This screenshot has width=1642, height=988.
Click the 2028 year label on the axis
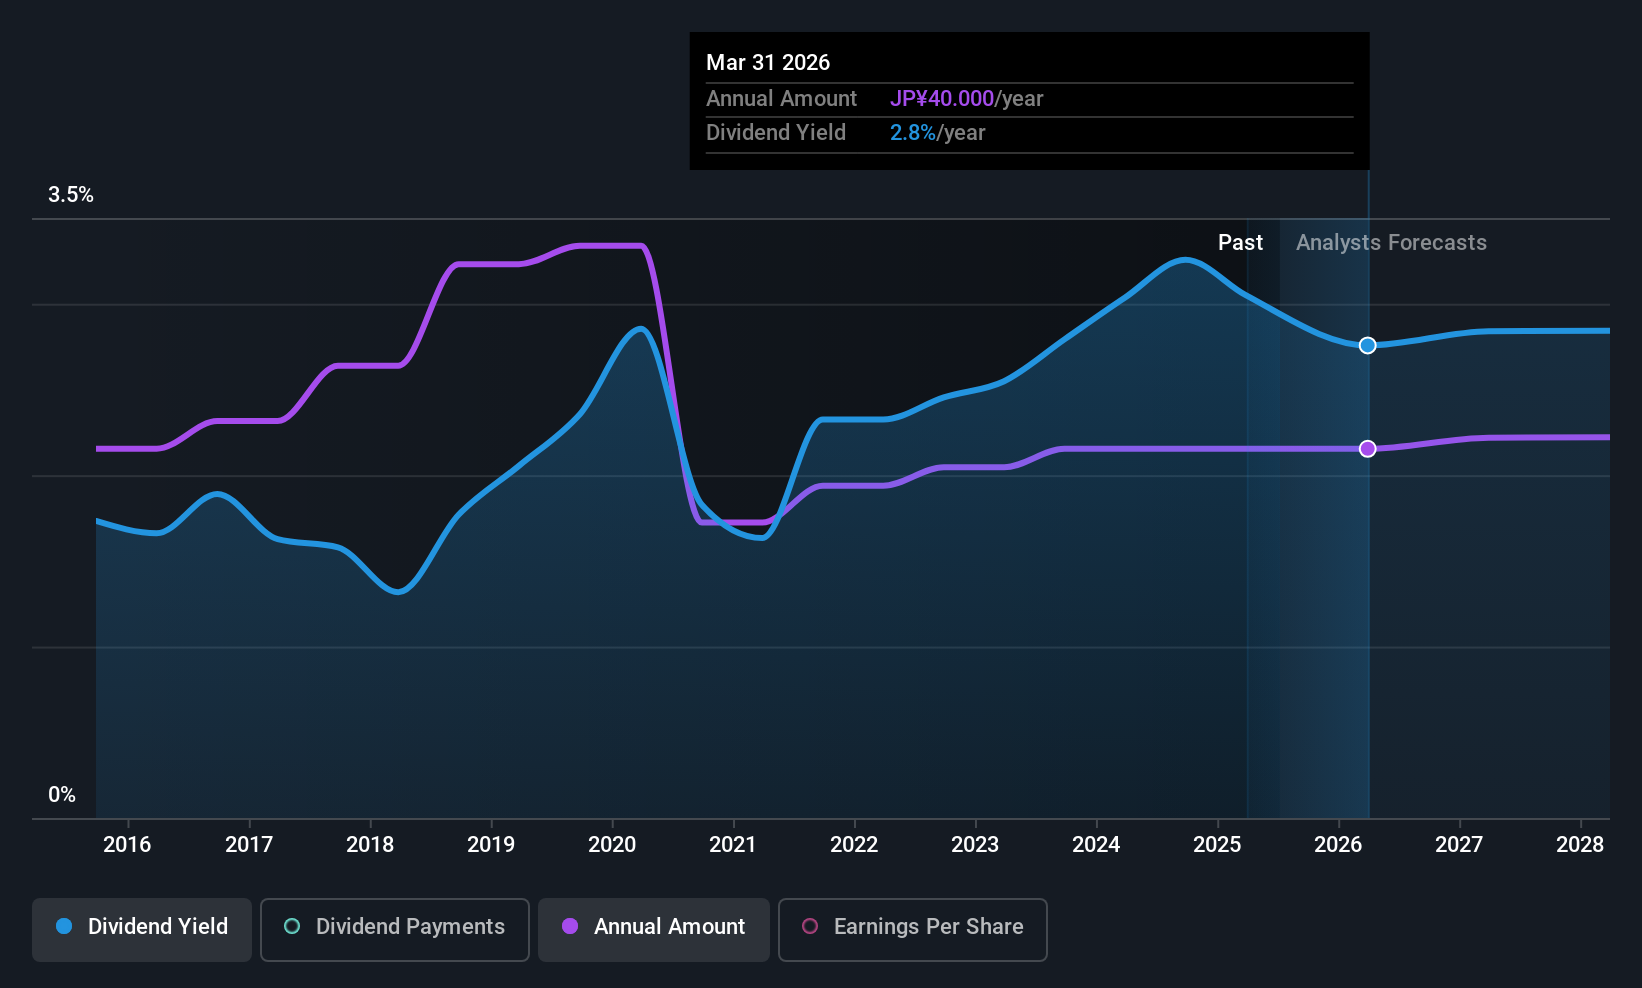(x=1580, y=844)
